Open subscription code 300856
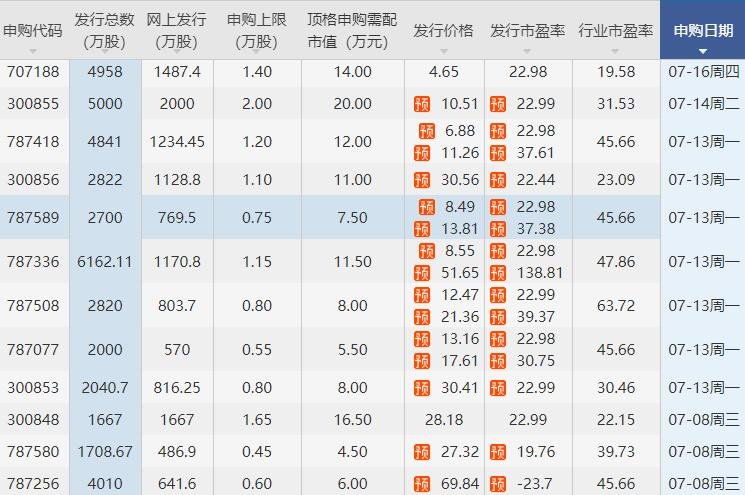Image resolution: width=745 pixels, height=495 pixels. (x=33, y=180)
